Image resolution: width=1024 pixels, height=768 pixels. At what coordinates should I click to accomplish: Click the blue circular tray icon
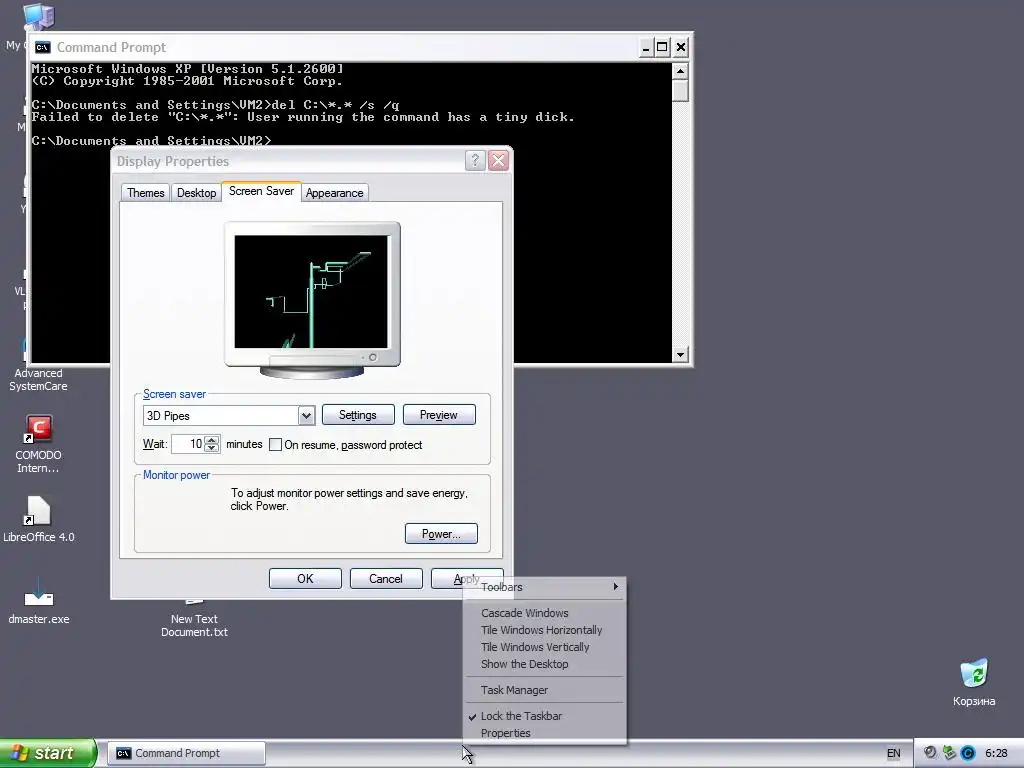pos(968,753)
